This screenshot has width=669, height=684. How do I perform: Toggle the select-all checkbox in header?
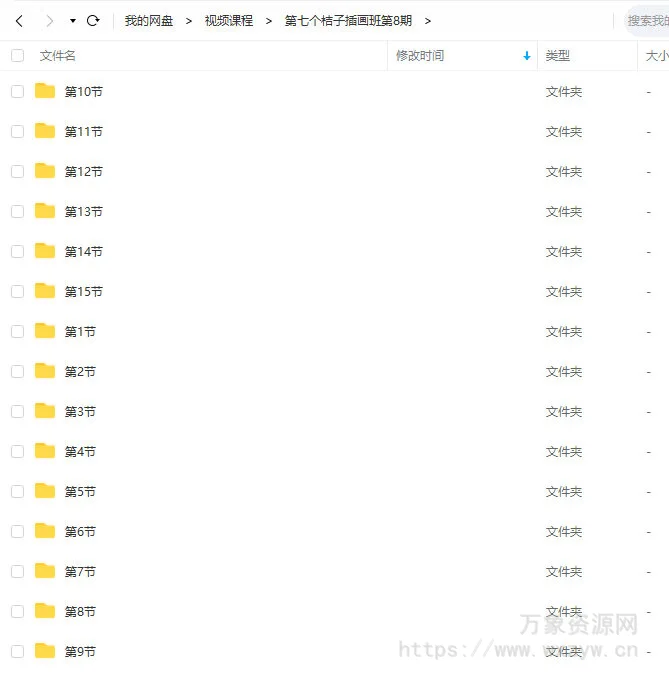(17, 56)
